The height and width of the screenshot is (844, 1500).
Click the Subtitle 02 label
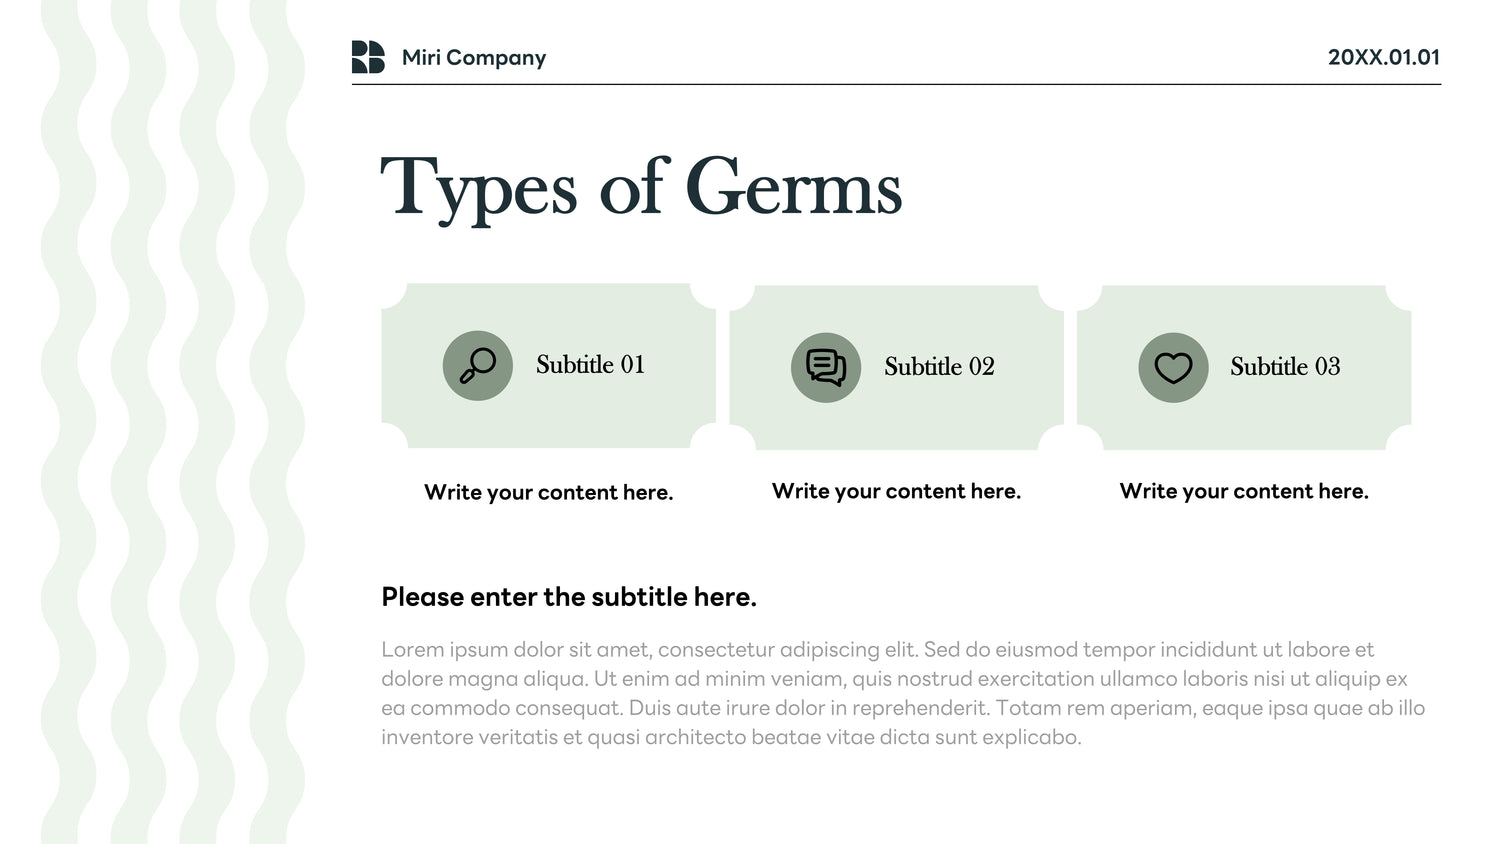tap(939, 367)
